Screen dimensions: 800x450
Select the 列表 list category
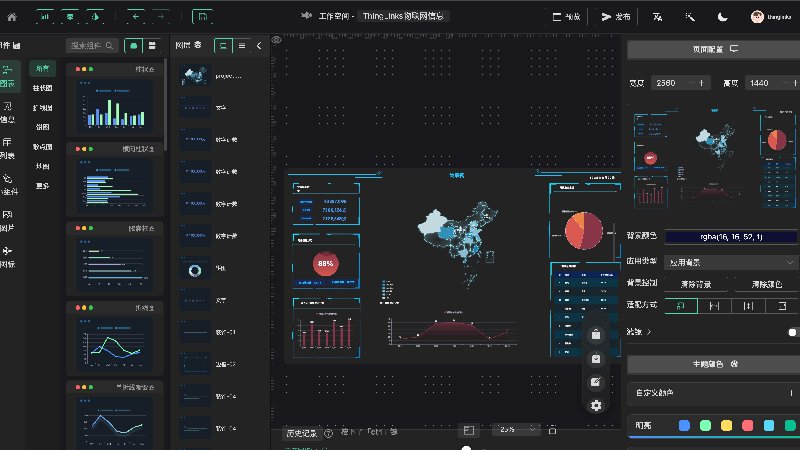click(x=8, y=148)
